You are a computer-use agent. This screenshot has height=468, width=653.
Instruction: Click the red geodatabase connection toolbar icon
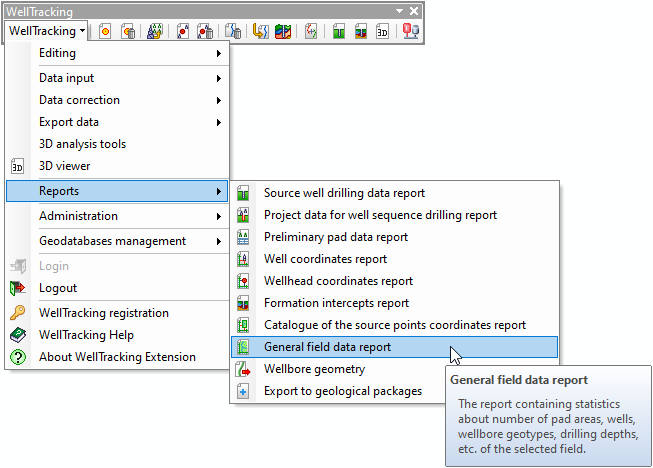(411, 31)
